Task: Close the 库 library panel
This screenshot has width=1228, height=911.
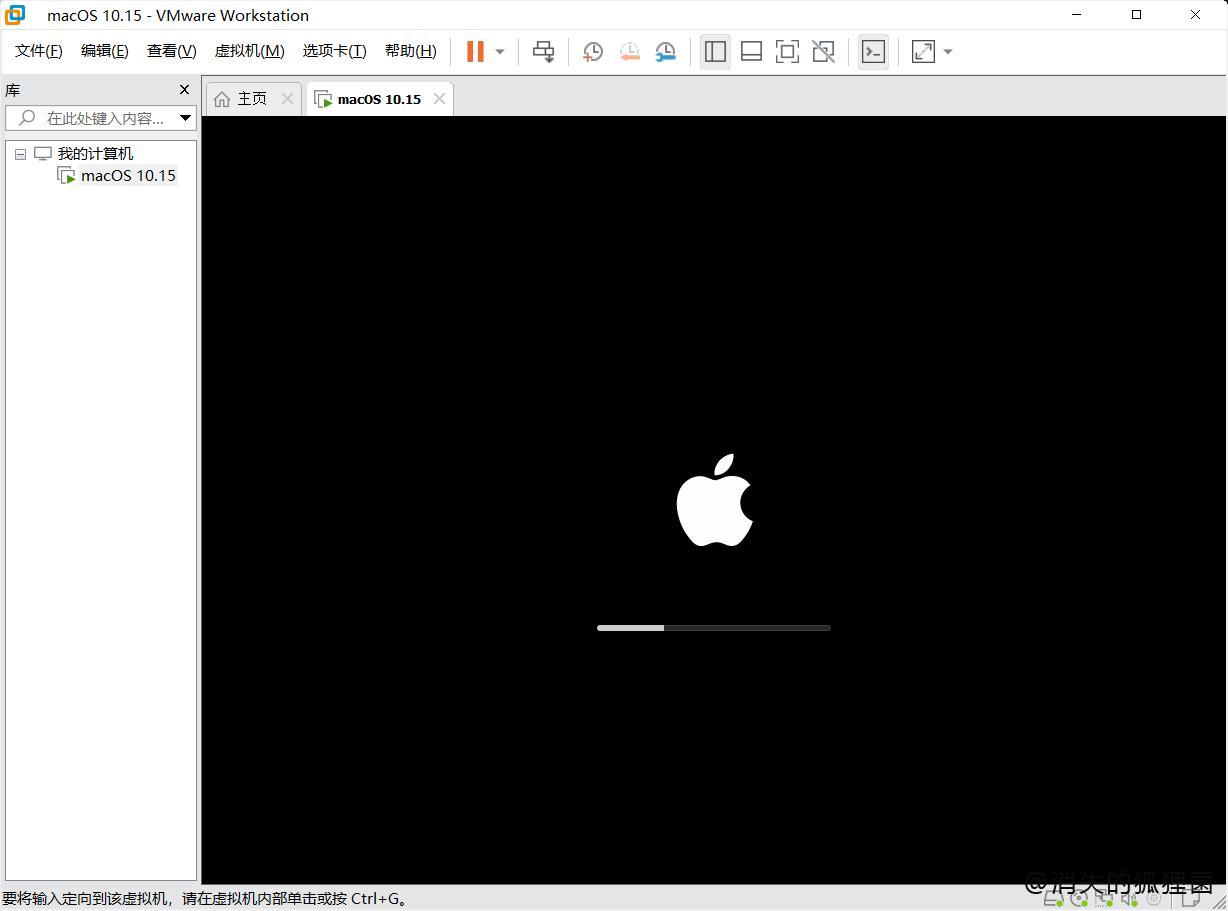Action: (184, 90)
